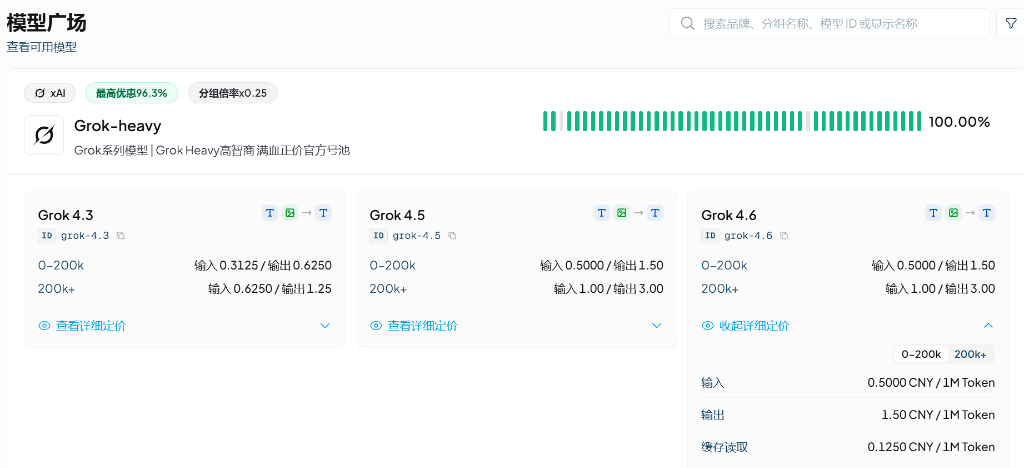Image resolution: width=1024 pixels, height=468 pixels.
Task: Click the 0.1250 CNY / 1M Token value
Action: point(931,447)
